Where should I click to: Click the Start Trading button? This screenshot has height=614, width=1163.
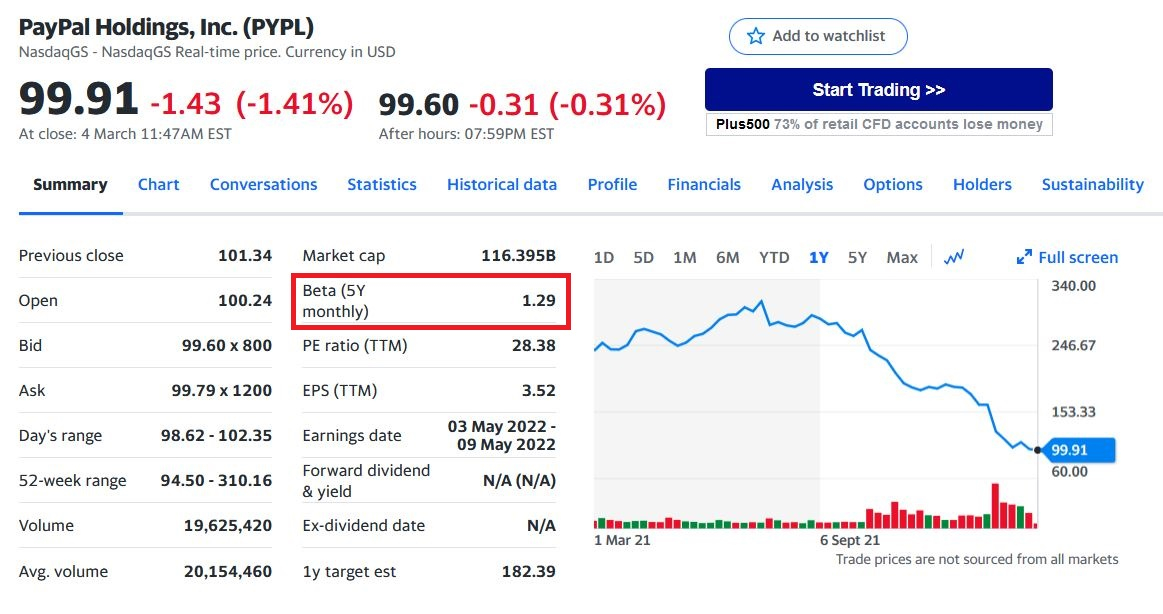click(x=879, y=90)
